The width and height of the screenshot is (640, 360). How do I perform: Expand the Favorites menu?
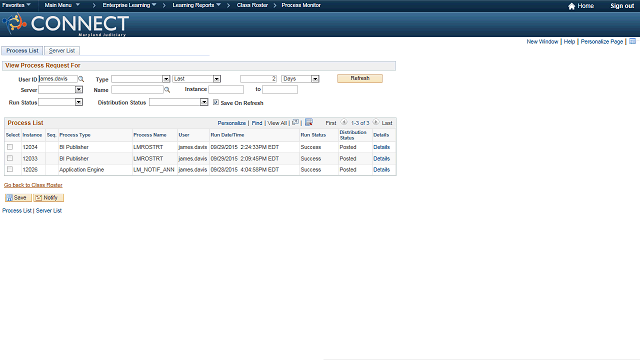click(x=16, y=5)
